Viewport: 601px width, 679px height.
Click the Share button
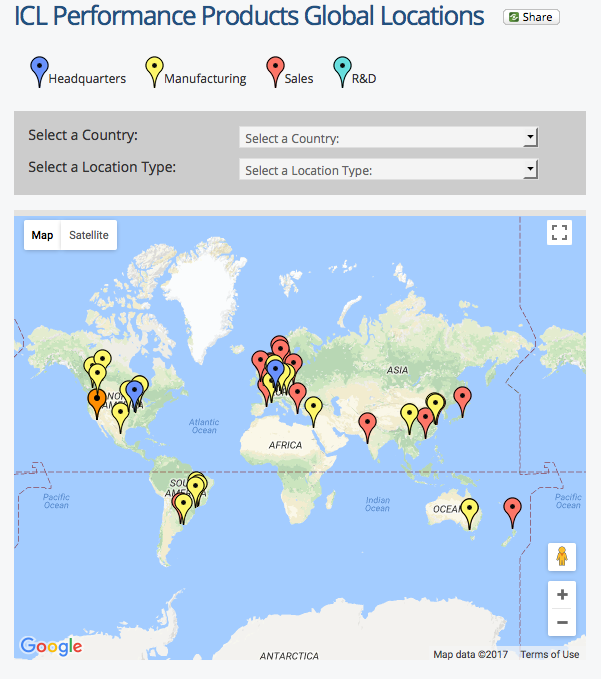[531, 17]
